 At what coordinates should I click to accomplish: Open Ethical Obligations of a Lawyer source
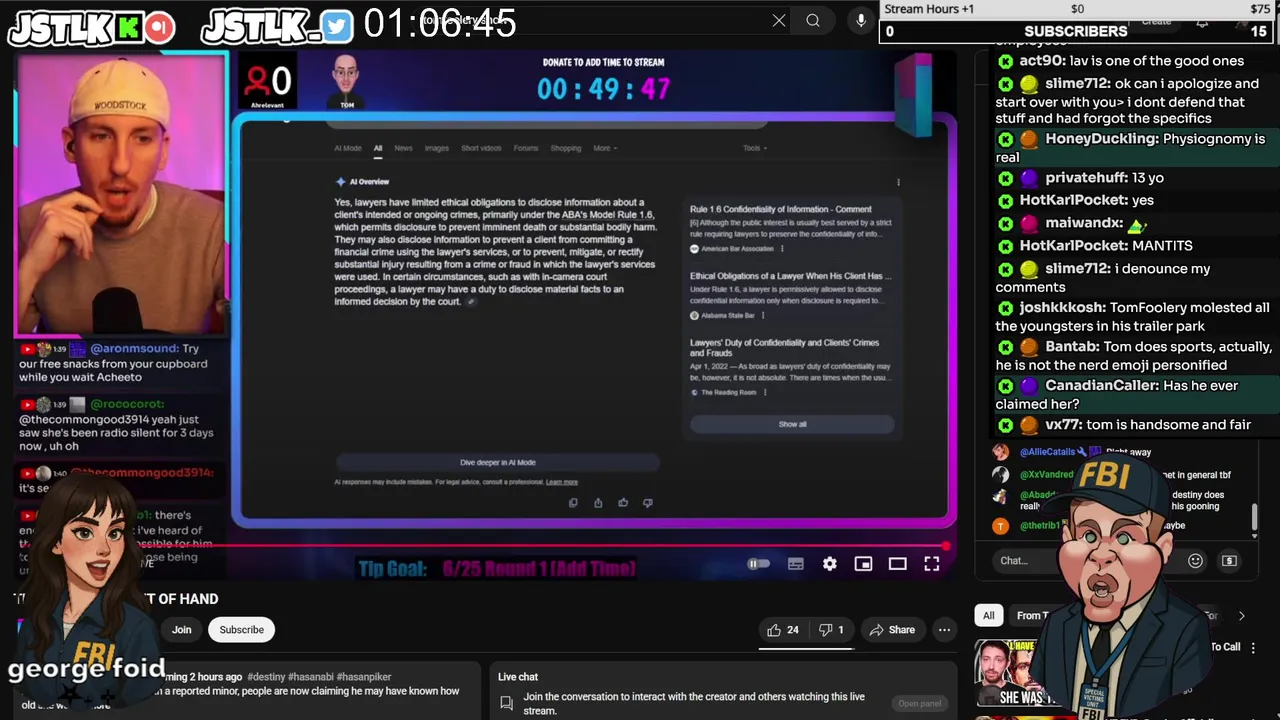[790, 276]
